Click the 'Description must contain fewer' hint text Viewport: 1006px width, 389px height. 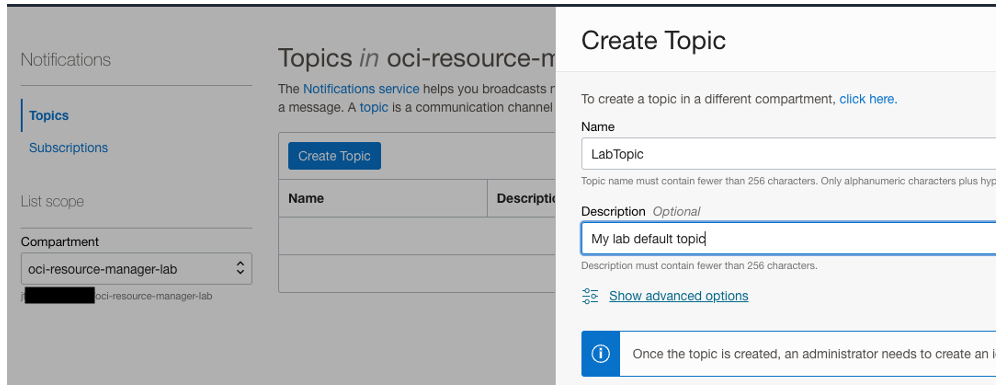click(x=699, y=266)
